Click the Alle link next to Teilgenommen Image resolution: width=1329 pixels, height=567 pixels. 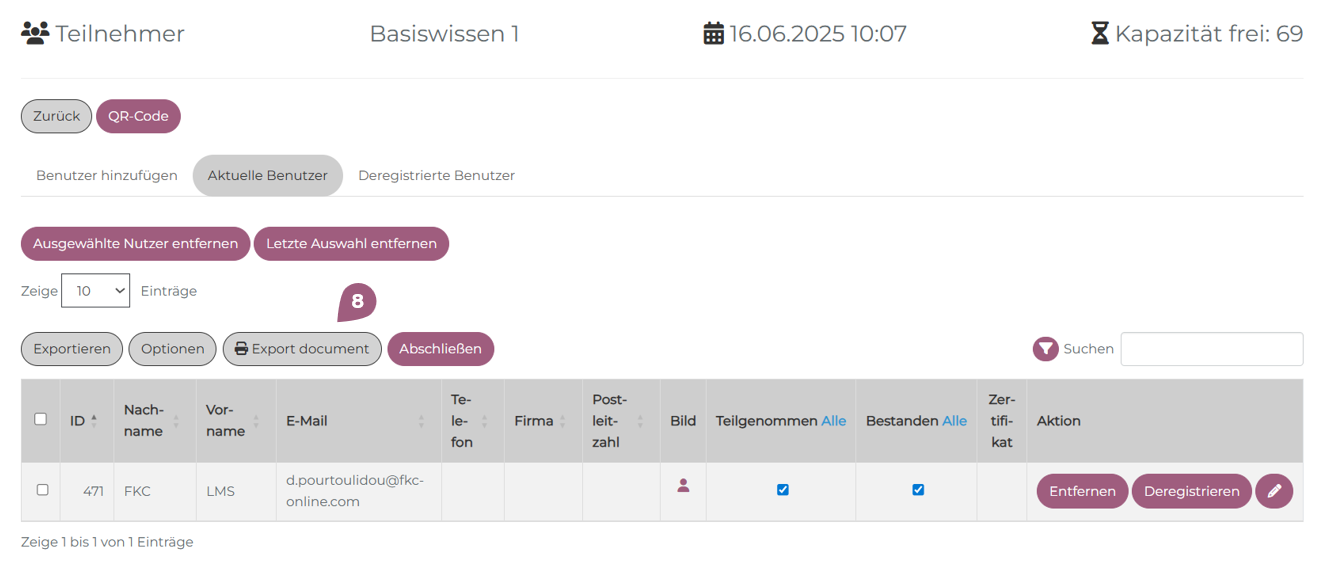[x=833, y=421]
